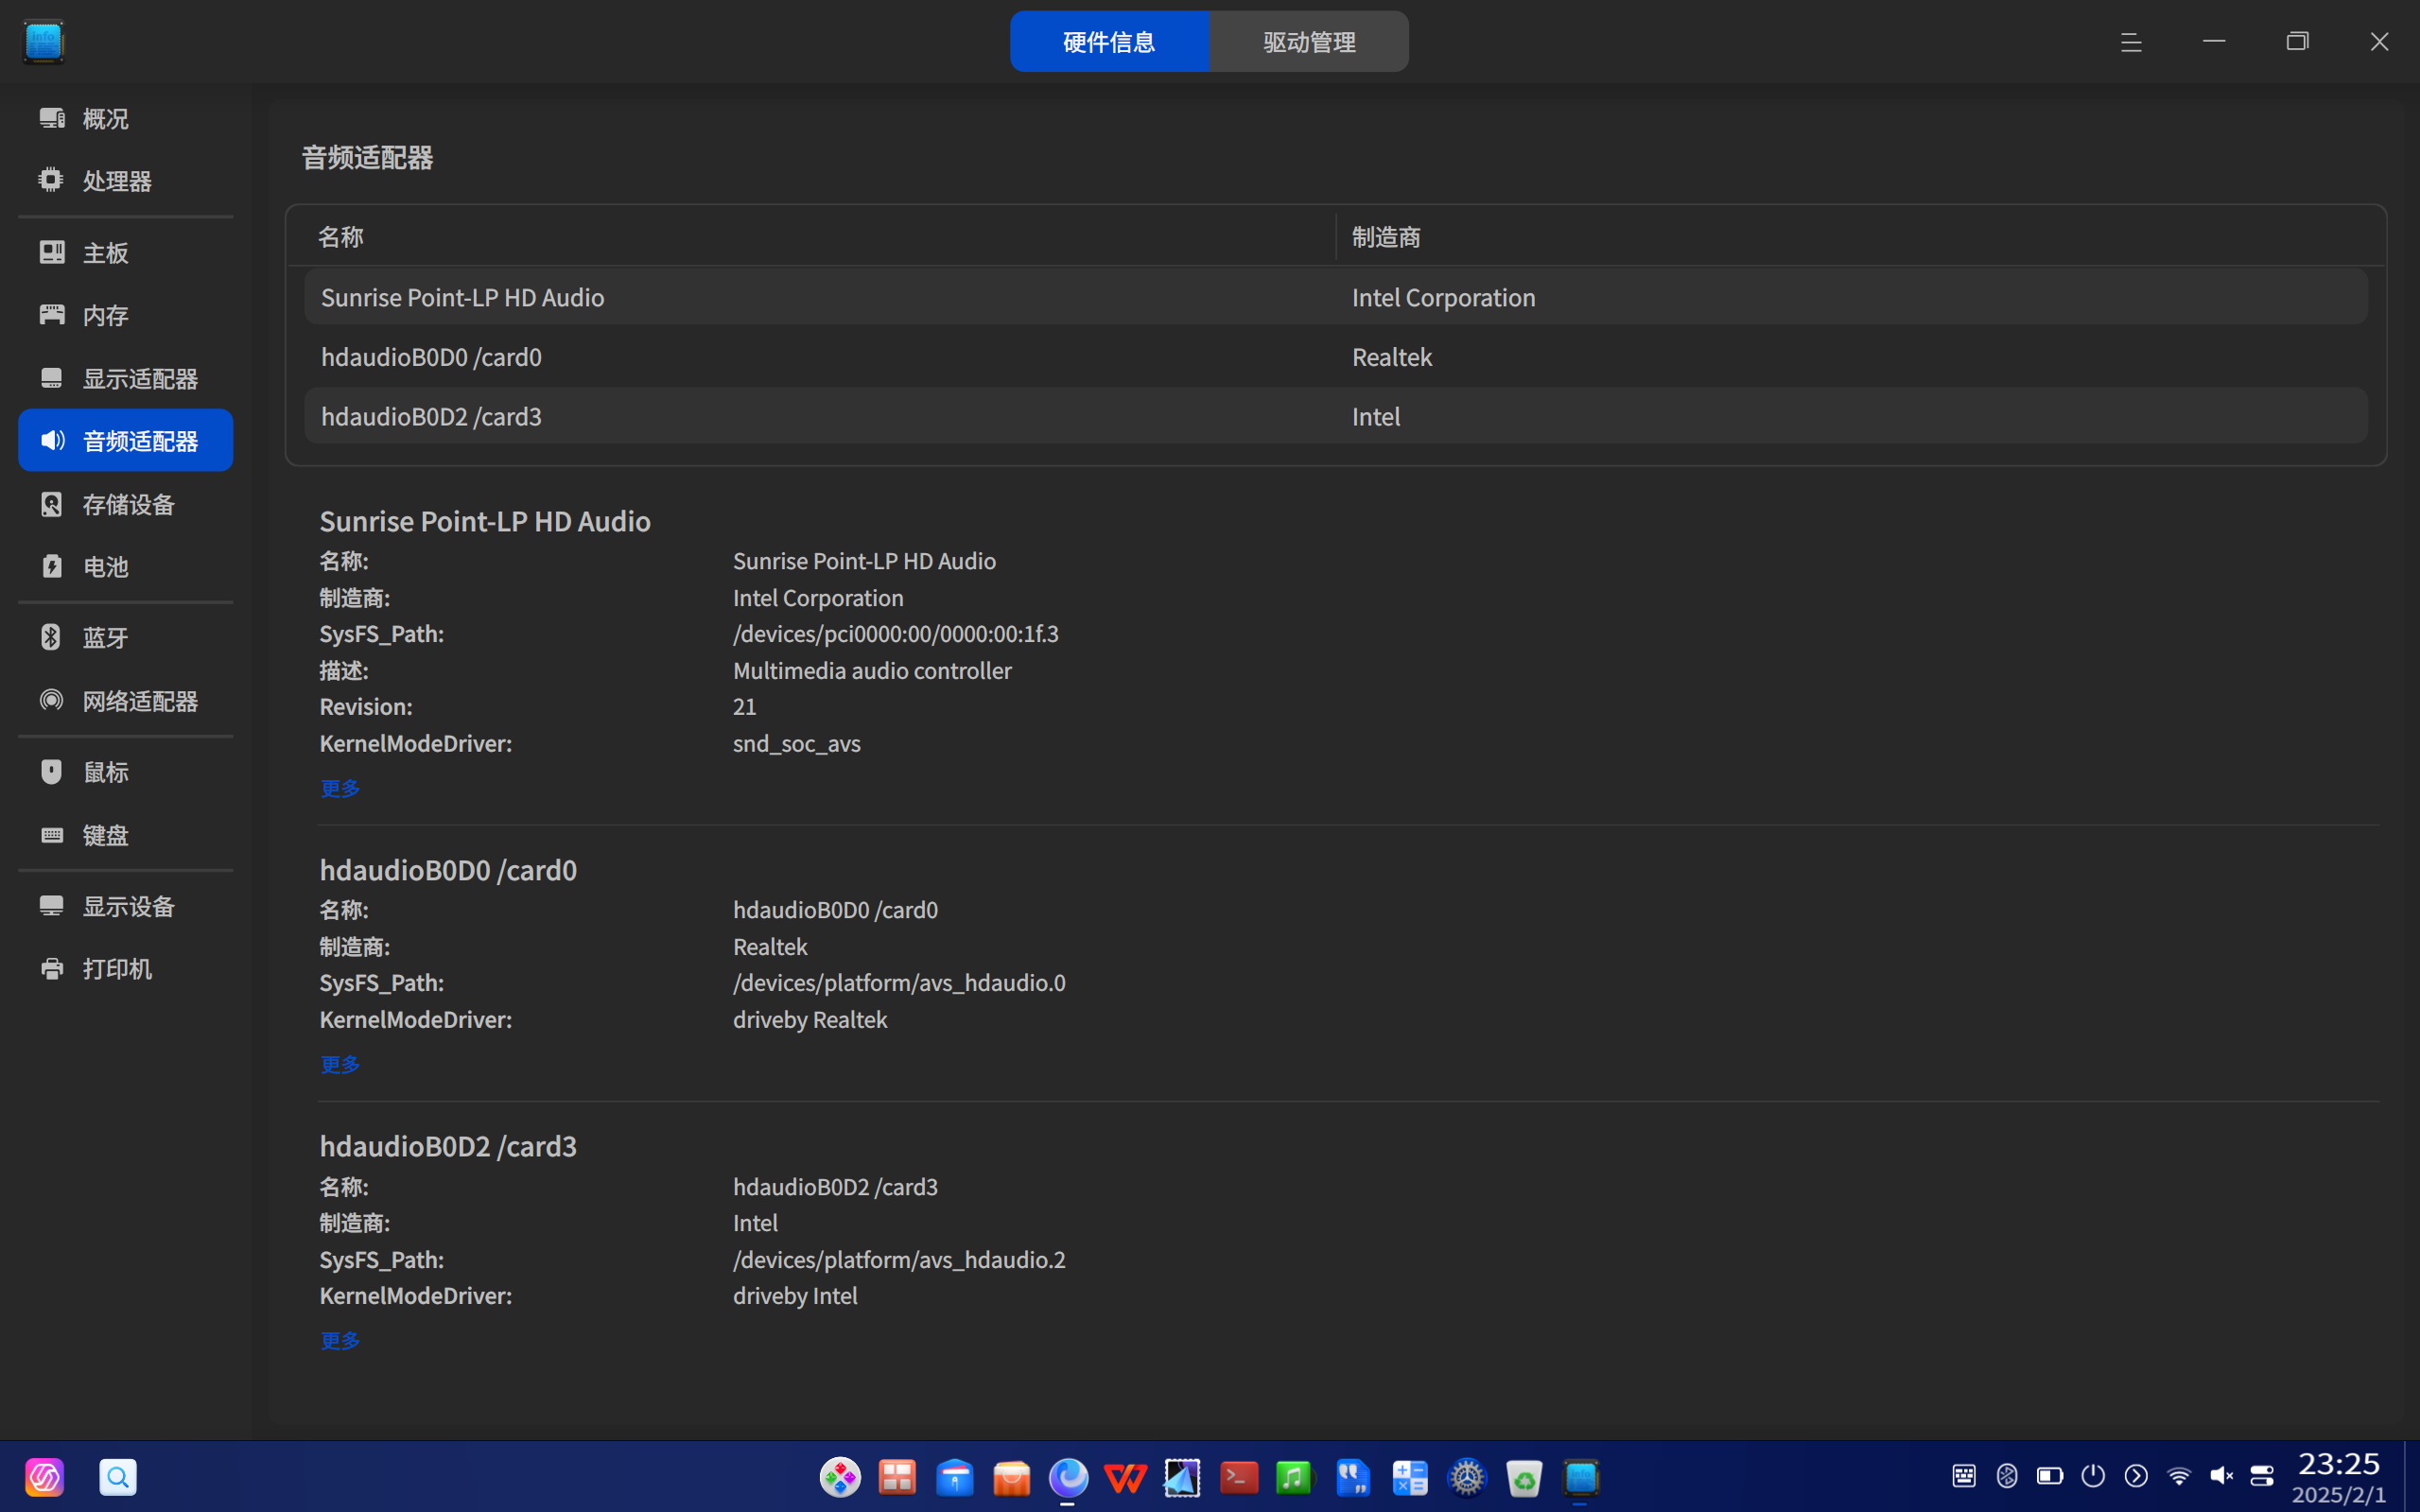Image resolution: width=2420 pixels, height=1512 pixels.
Task: Open the launcher icon on taskbar
Action: (44, 1476)
